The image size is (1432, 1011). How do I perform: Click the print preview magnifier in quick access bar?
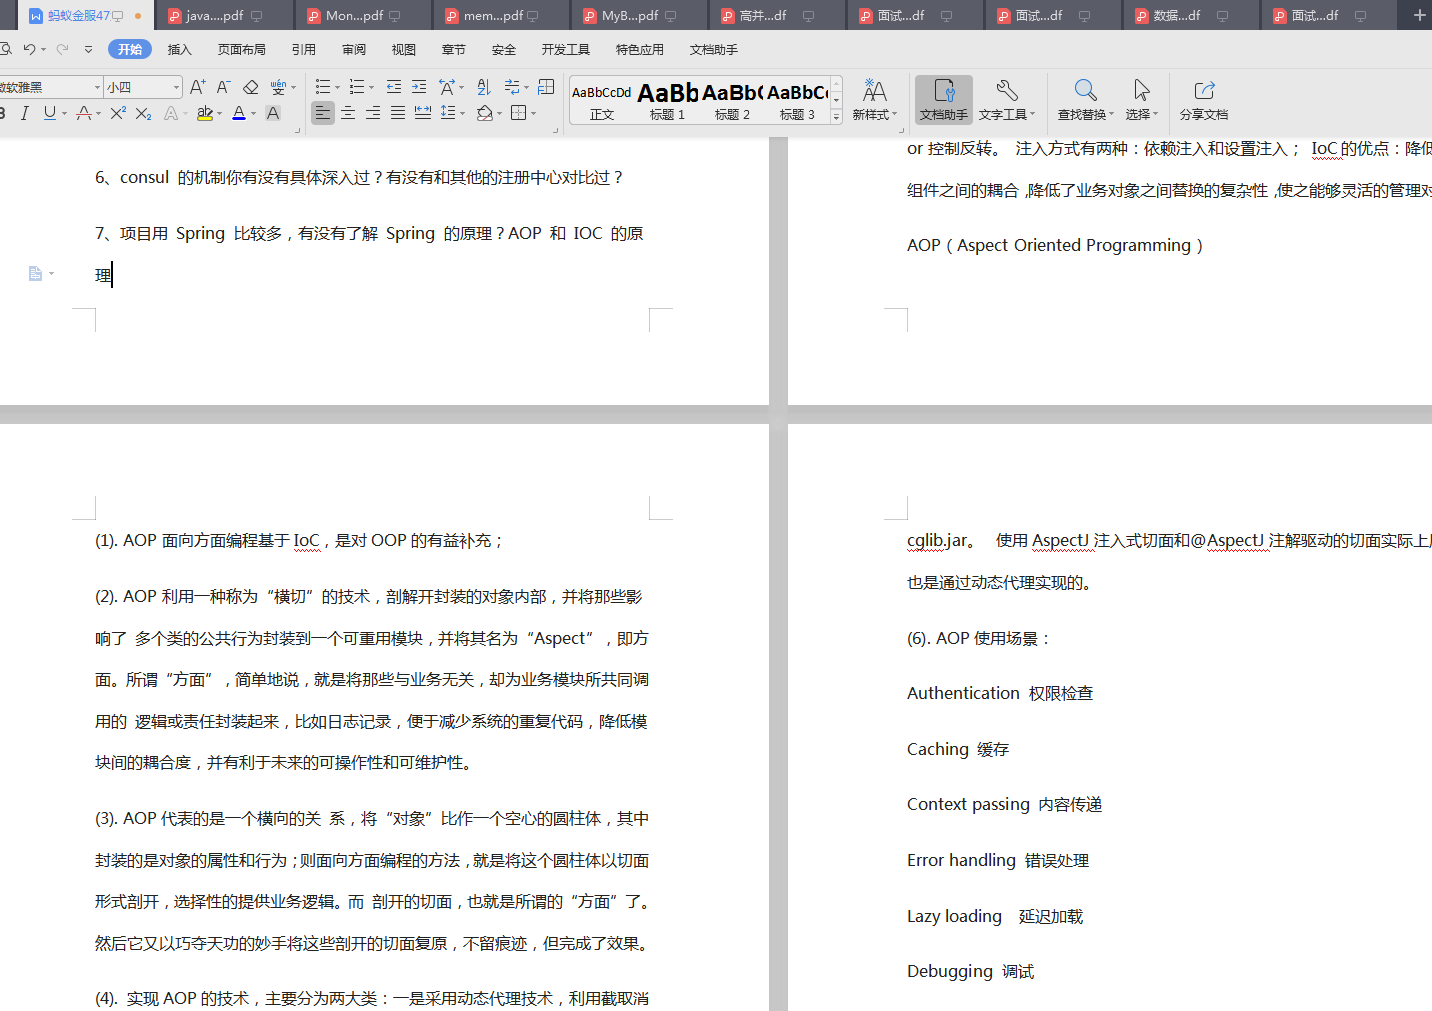pyautogui.click(x=6, y=49)
